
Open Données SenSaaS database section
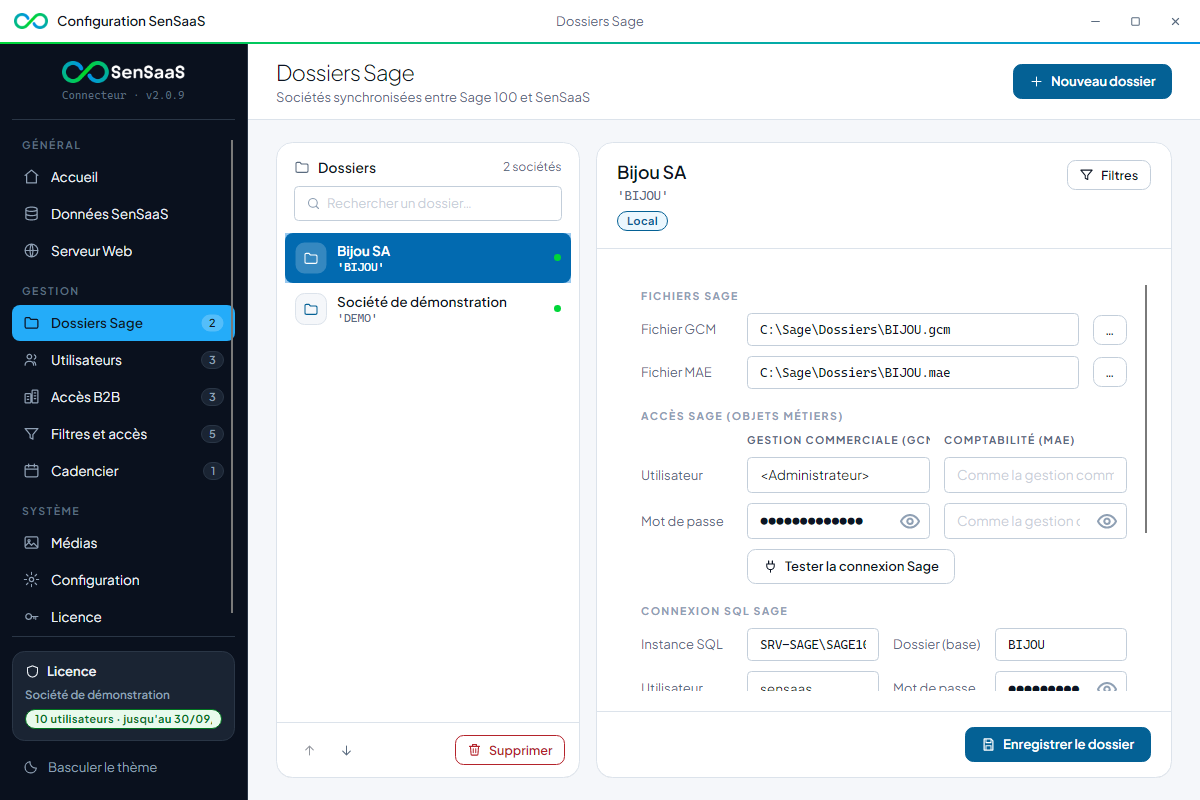click(123, 214)
